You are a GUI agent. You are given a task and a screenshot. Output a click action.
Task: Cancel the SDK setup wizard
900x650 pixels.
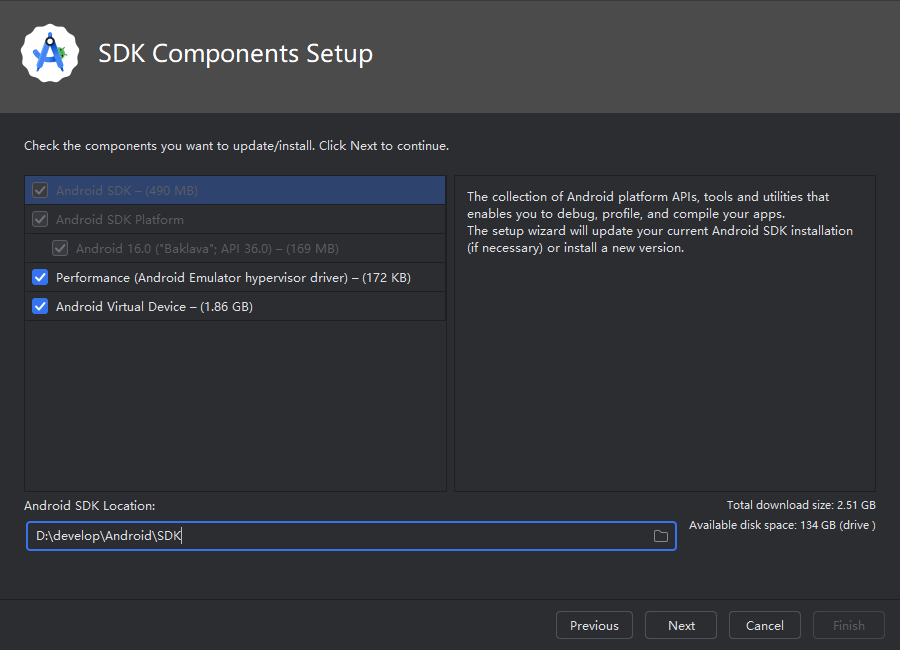tap(764, 625)
